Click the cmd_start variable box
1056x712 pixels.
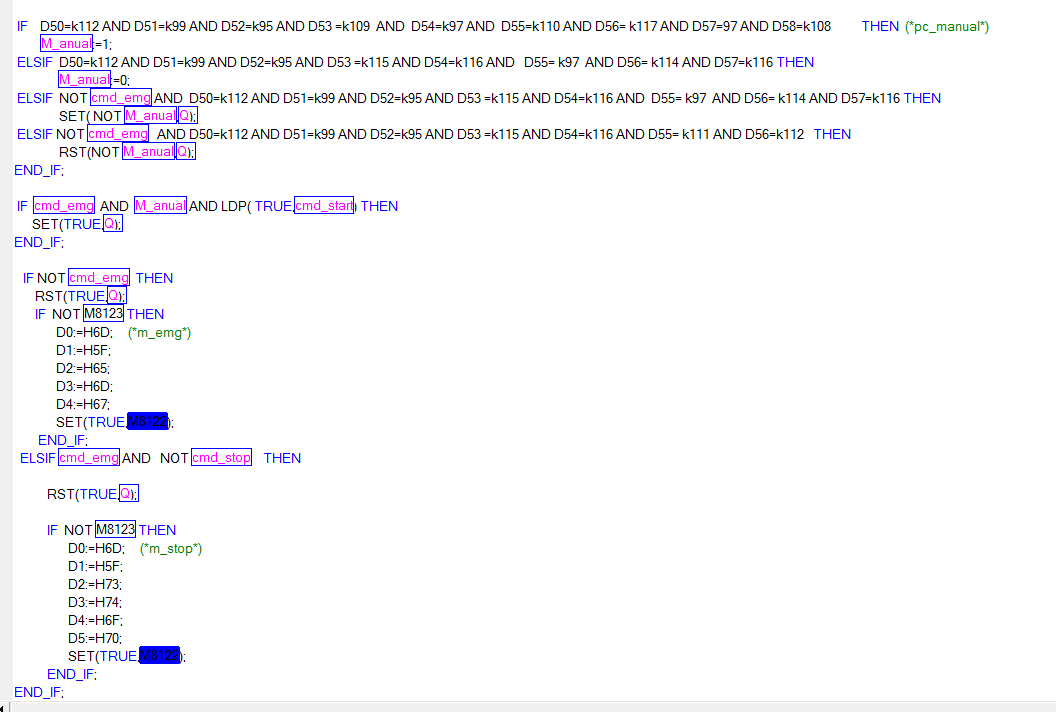coord(324,206)
